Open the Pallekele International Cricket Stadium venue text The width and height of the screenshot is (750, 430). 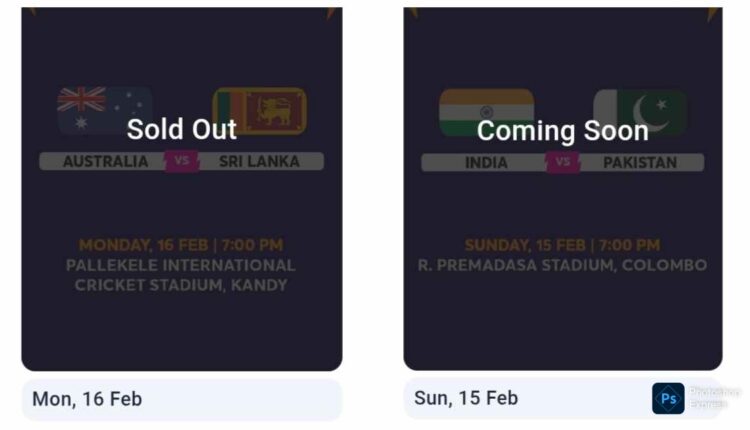coord(181,275)
